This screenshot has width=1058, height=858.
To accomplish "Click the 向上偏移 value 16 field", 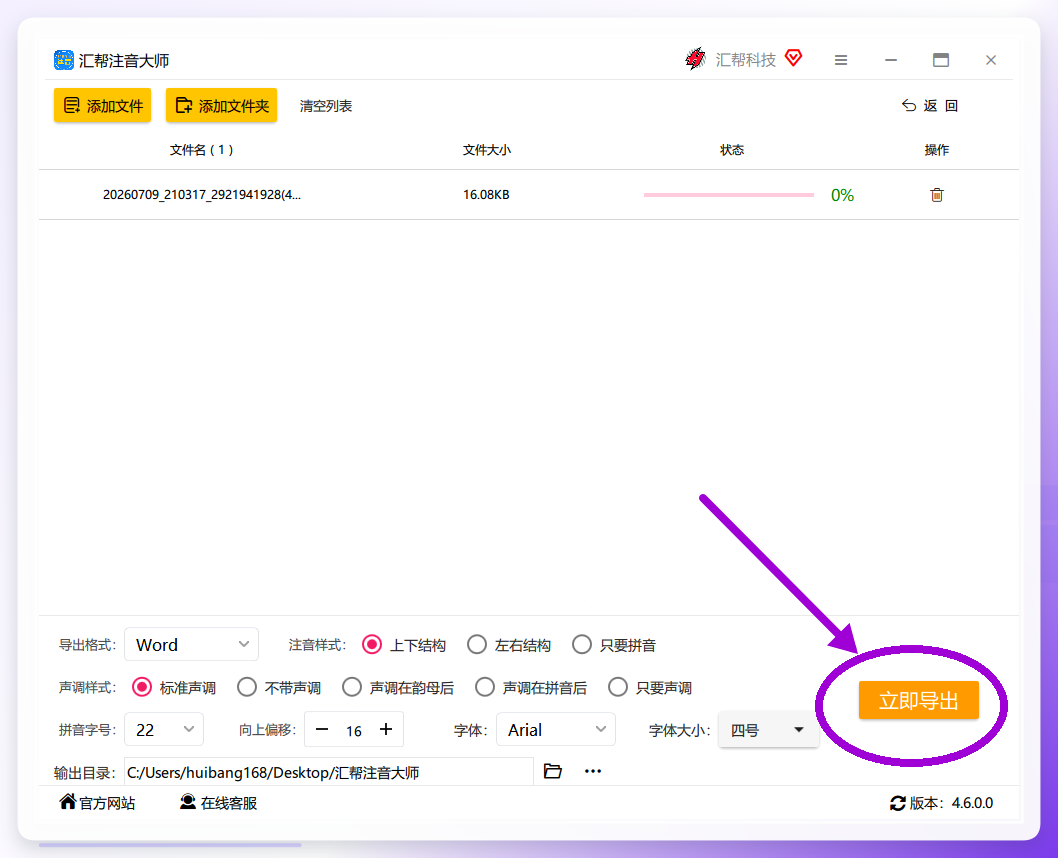I will coord(354,731).
